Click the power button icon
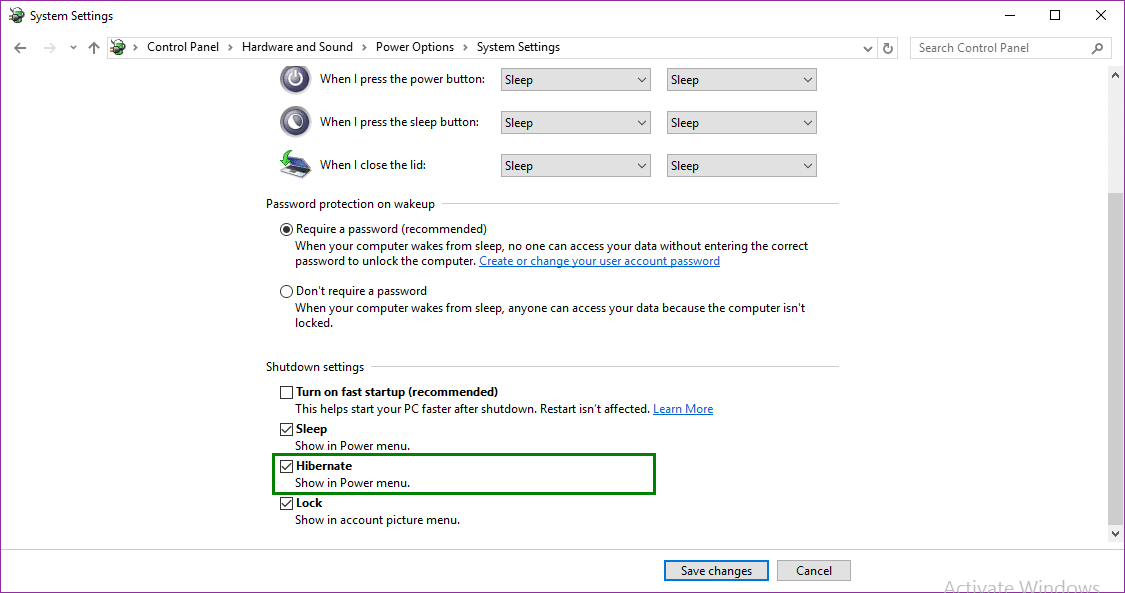Image resolution: width=1125 pixels, height=593 pixels. pos(295,79)
